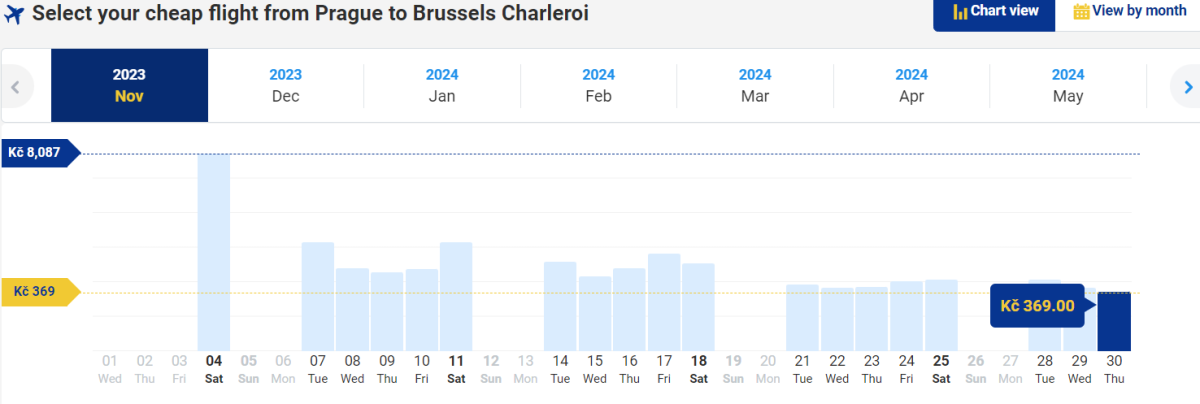Pick the bar for Tue 21
The image size is (1200, 404).
[802, 317]
